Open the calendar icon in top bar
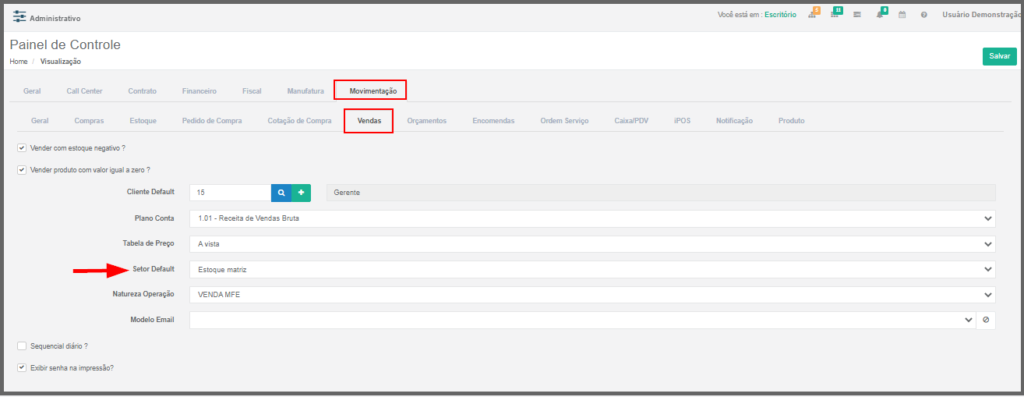Viewport: 1024px width, 397px height. click(902, 14)
